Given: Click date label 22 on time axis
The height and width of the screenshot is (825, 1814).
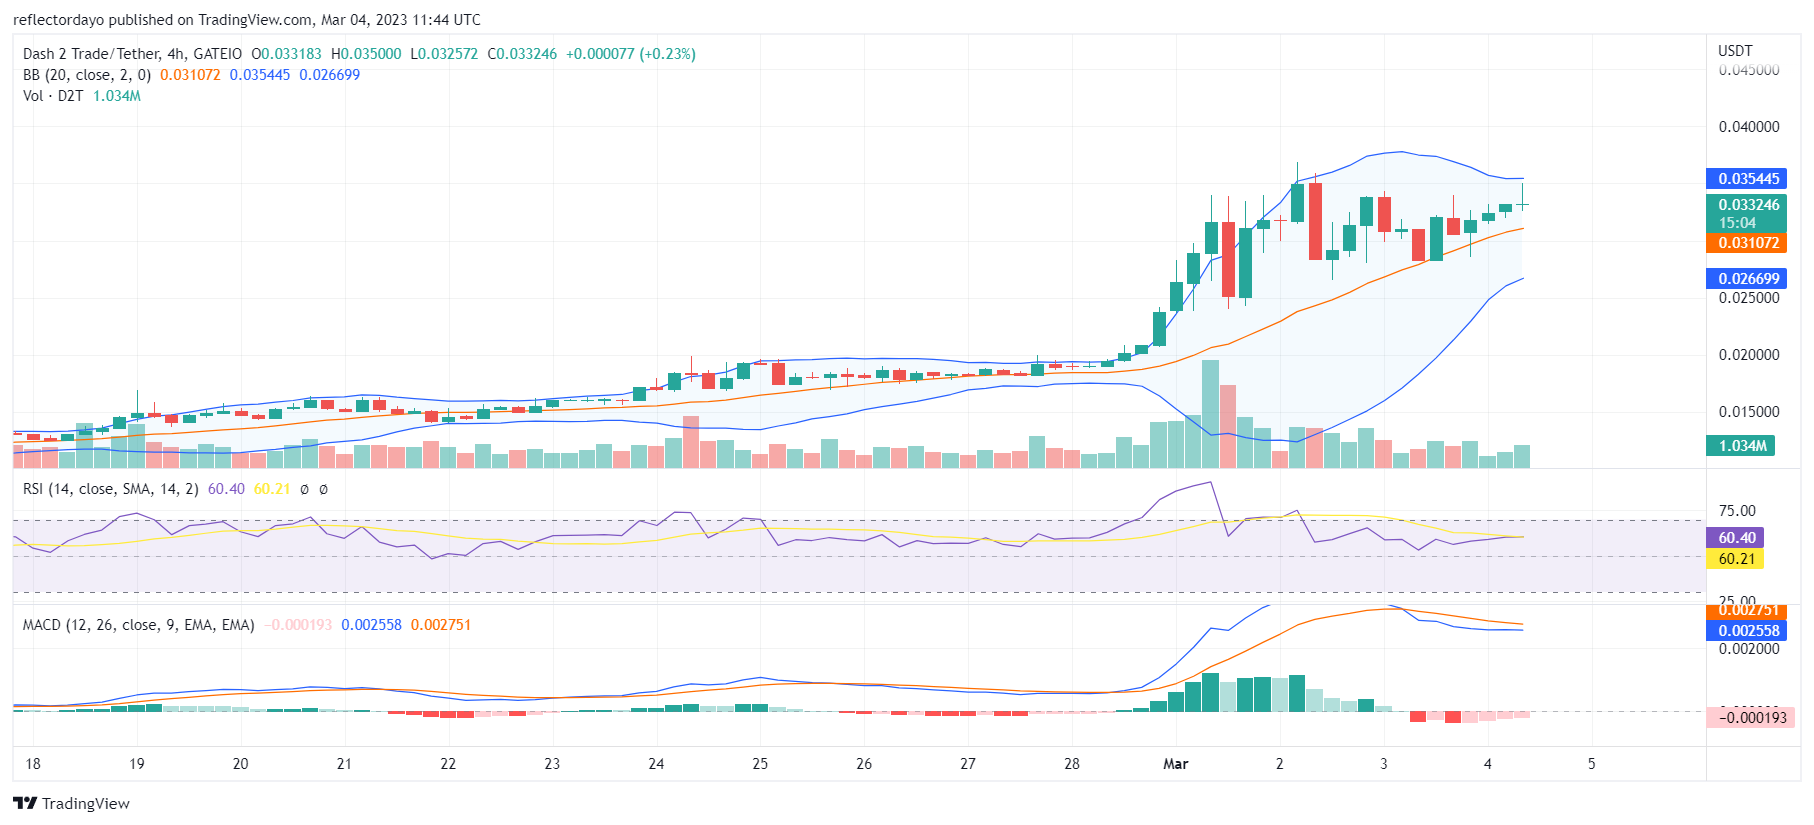Looking at the screenshot, I should pos(448,764).
